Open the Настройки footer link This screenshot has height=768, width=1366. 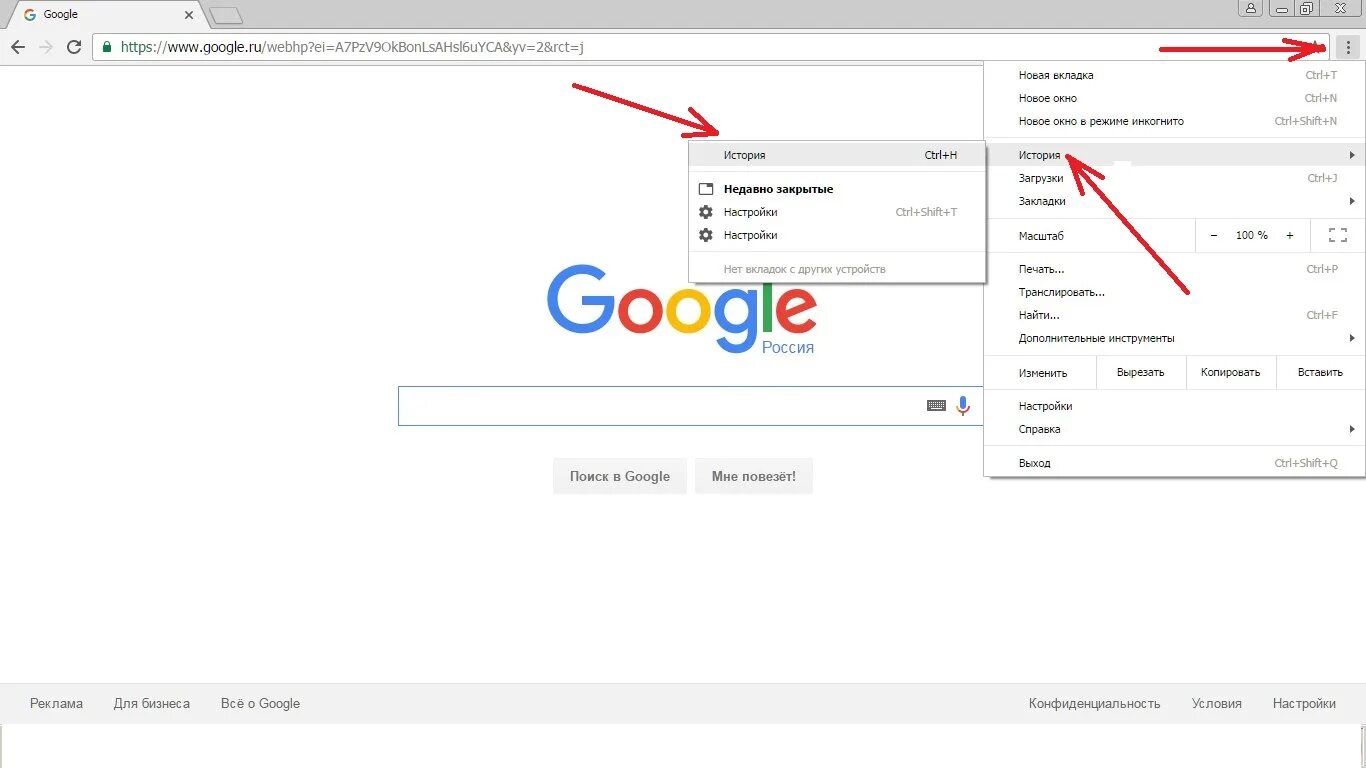(x=1304, y=703)
